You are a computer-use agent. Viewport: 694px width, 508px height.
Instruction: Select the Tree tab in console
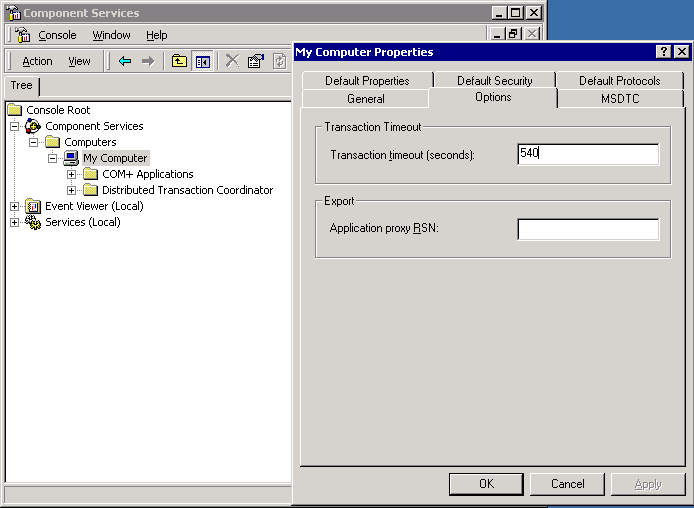pos(21,85)
